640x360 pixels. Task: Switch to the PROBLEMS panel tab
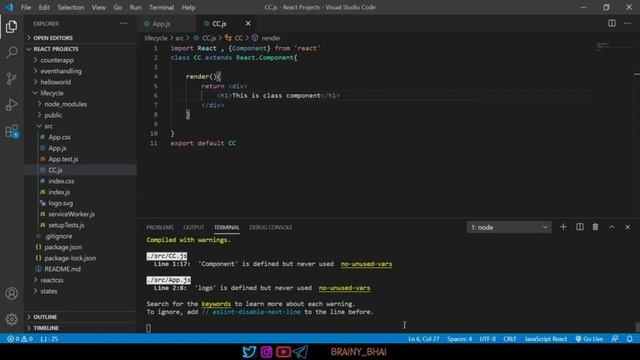click(x=160, y=227)
